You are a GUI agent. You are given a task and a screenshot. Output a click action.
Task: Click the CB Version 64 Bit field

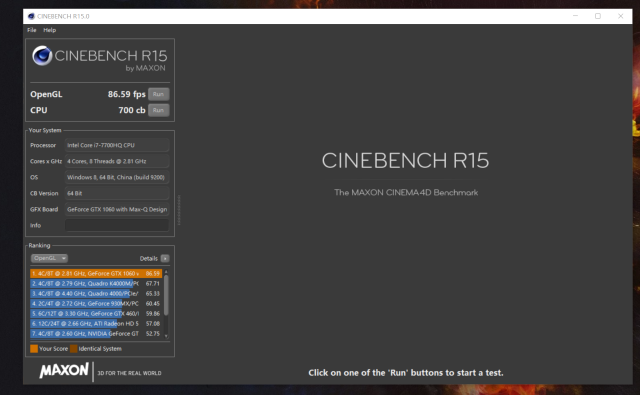click(117, 193)
